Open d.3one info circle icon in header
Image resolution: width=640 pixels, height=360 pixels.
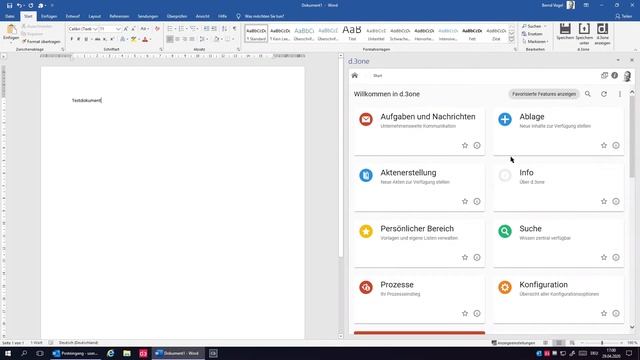[615, 76]
